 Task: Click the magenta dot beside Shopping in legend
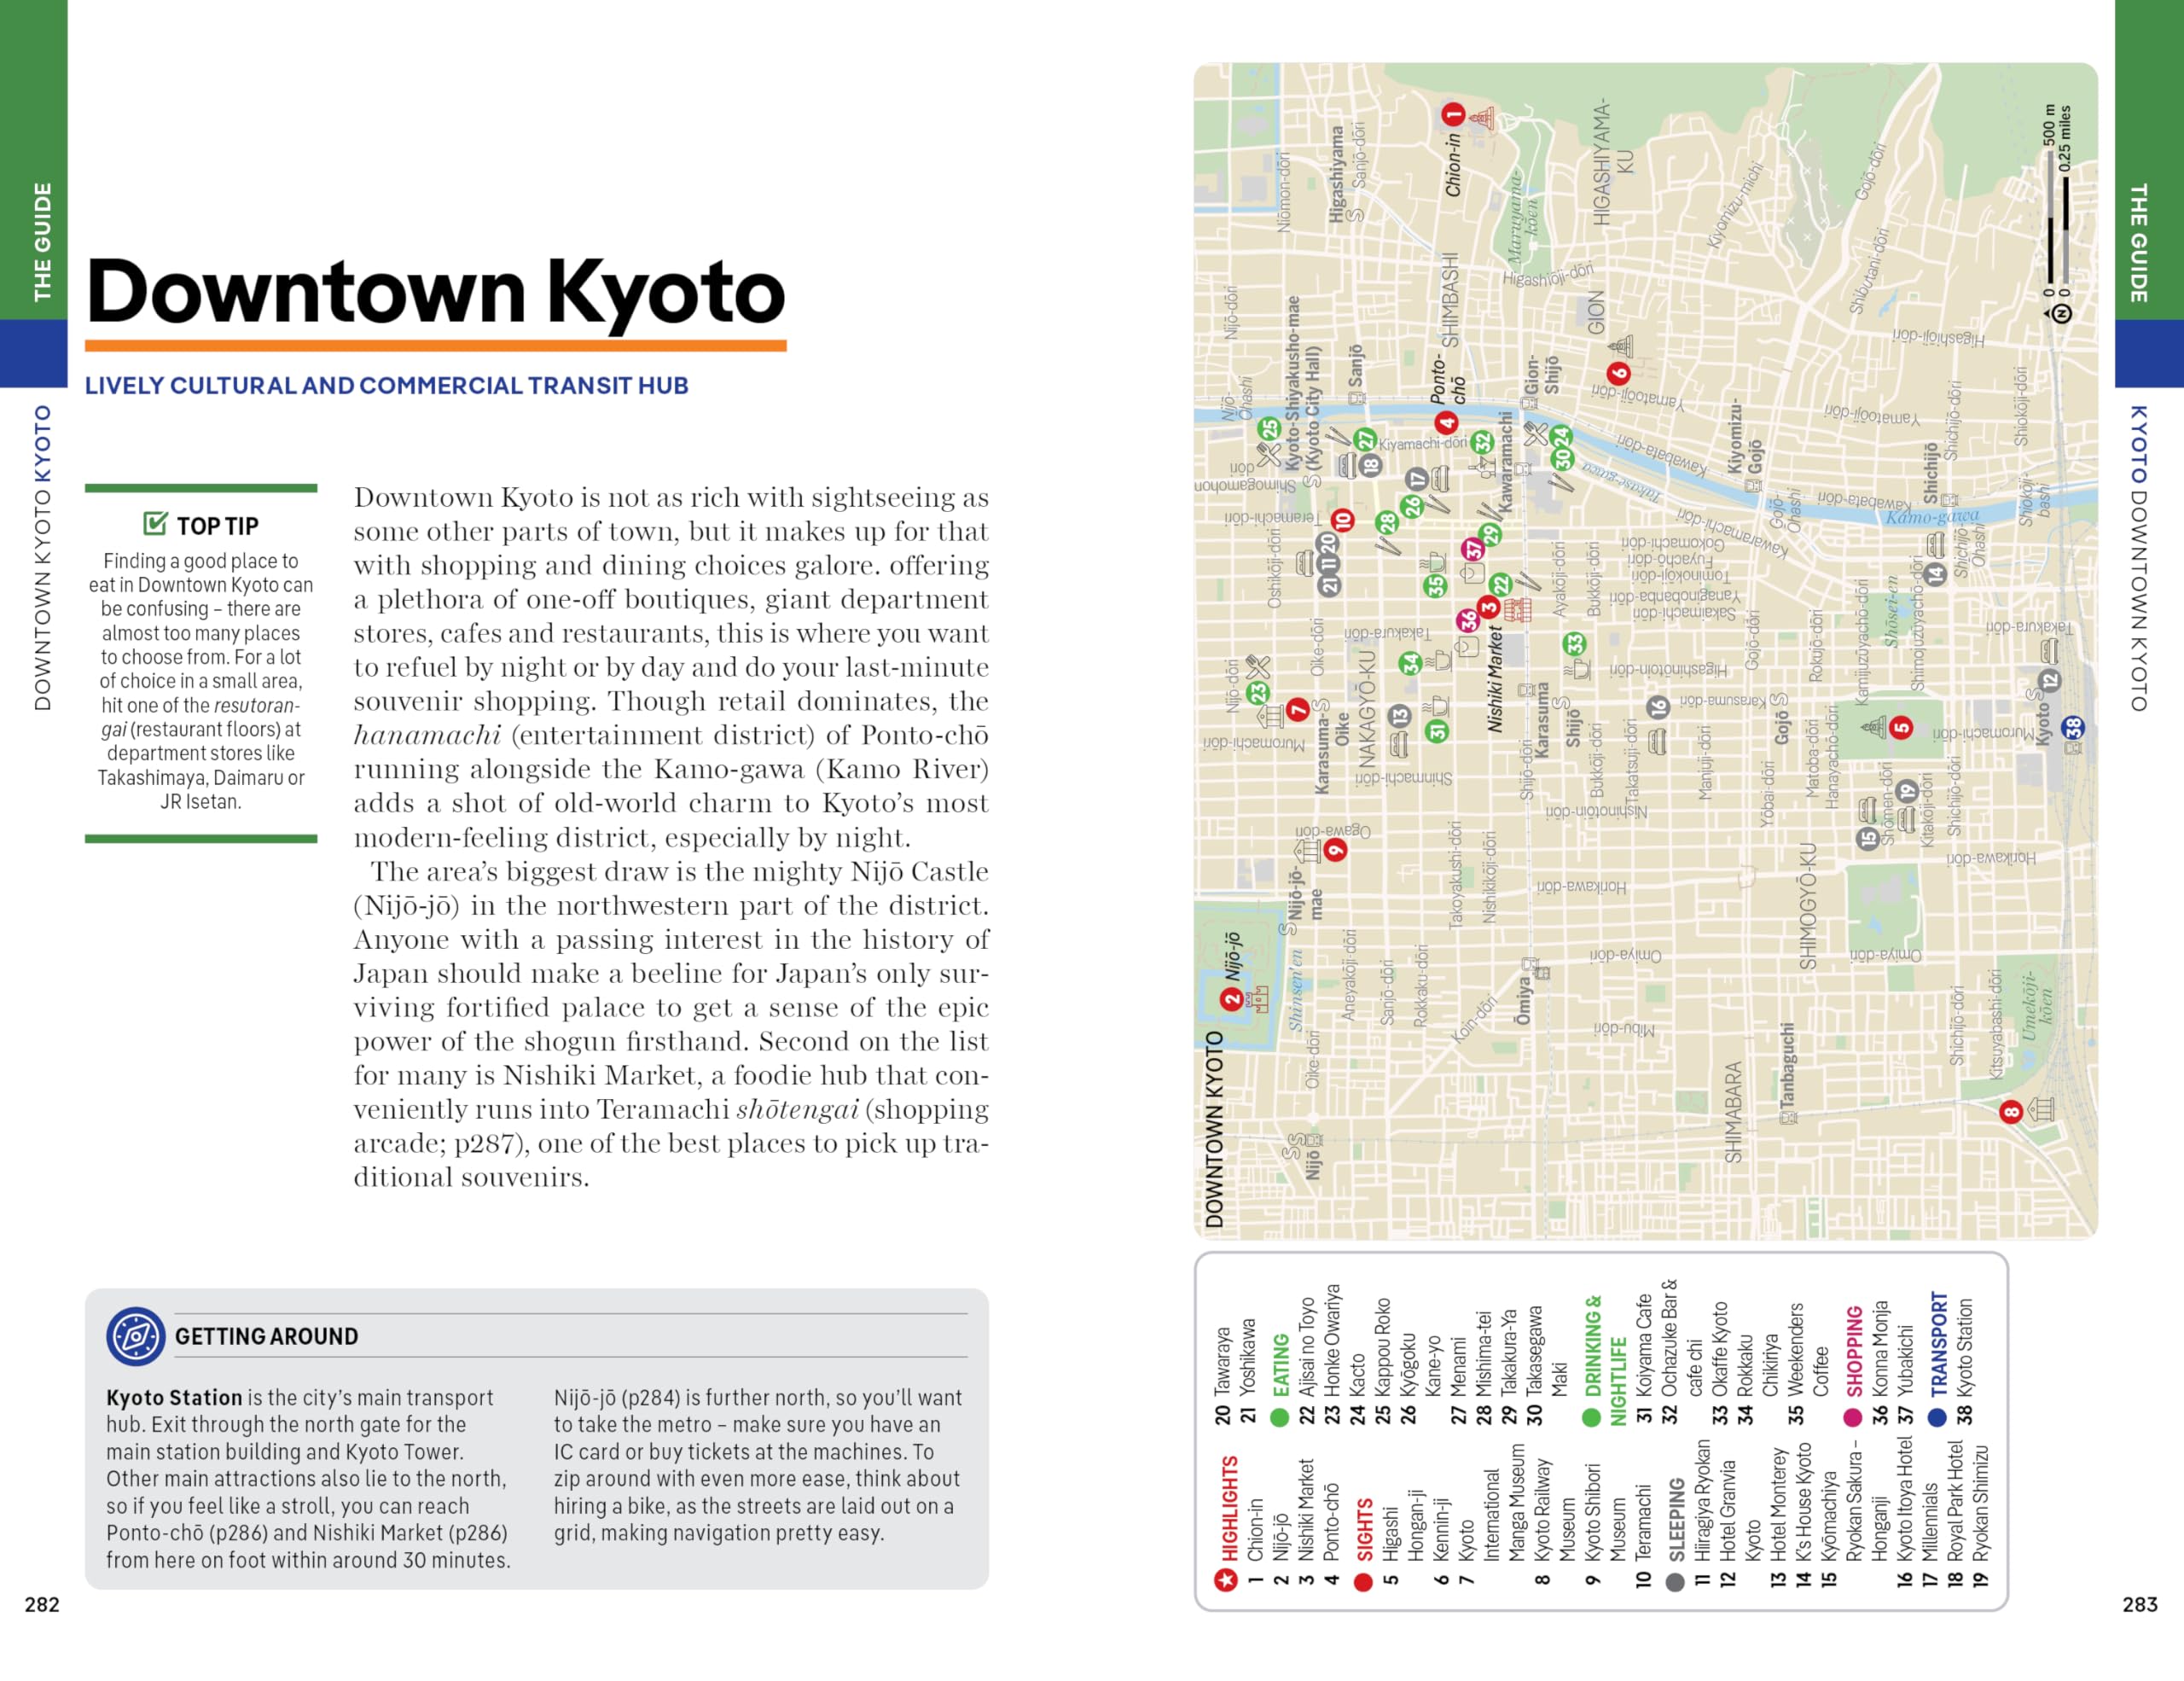click(x=1852, y=1417)
